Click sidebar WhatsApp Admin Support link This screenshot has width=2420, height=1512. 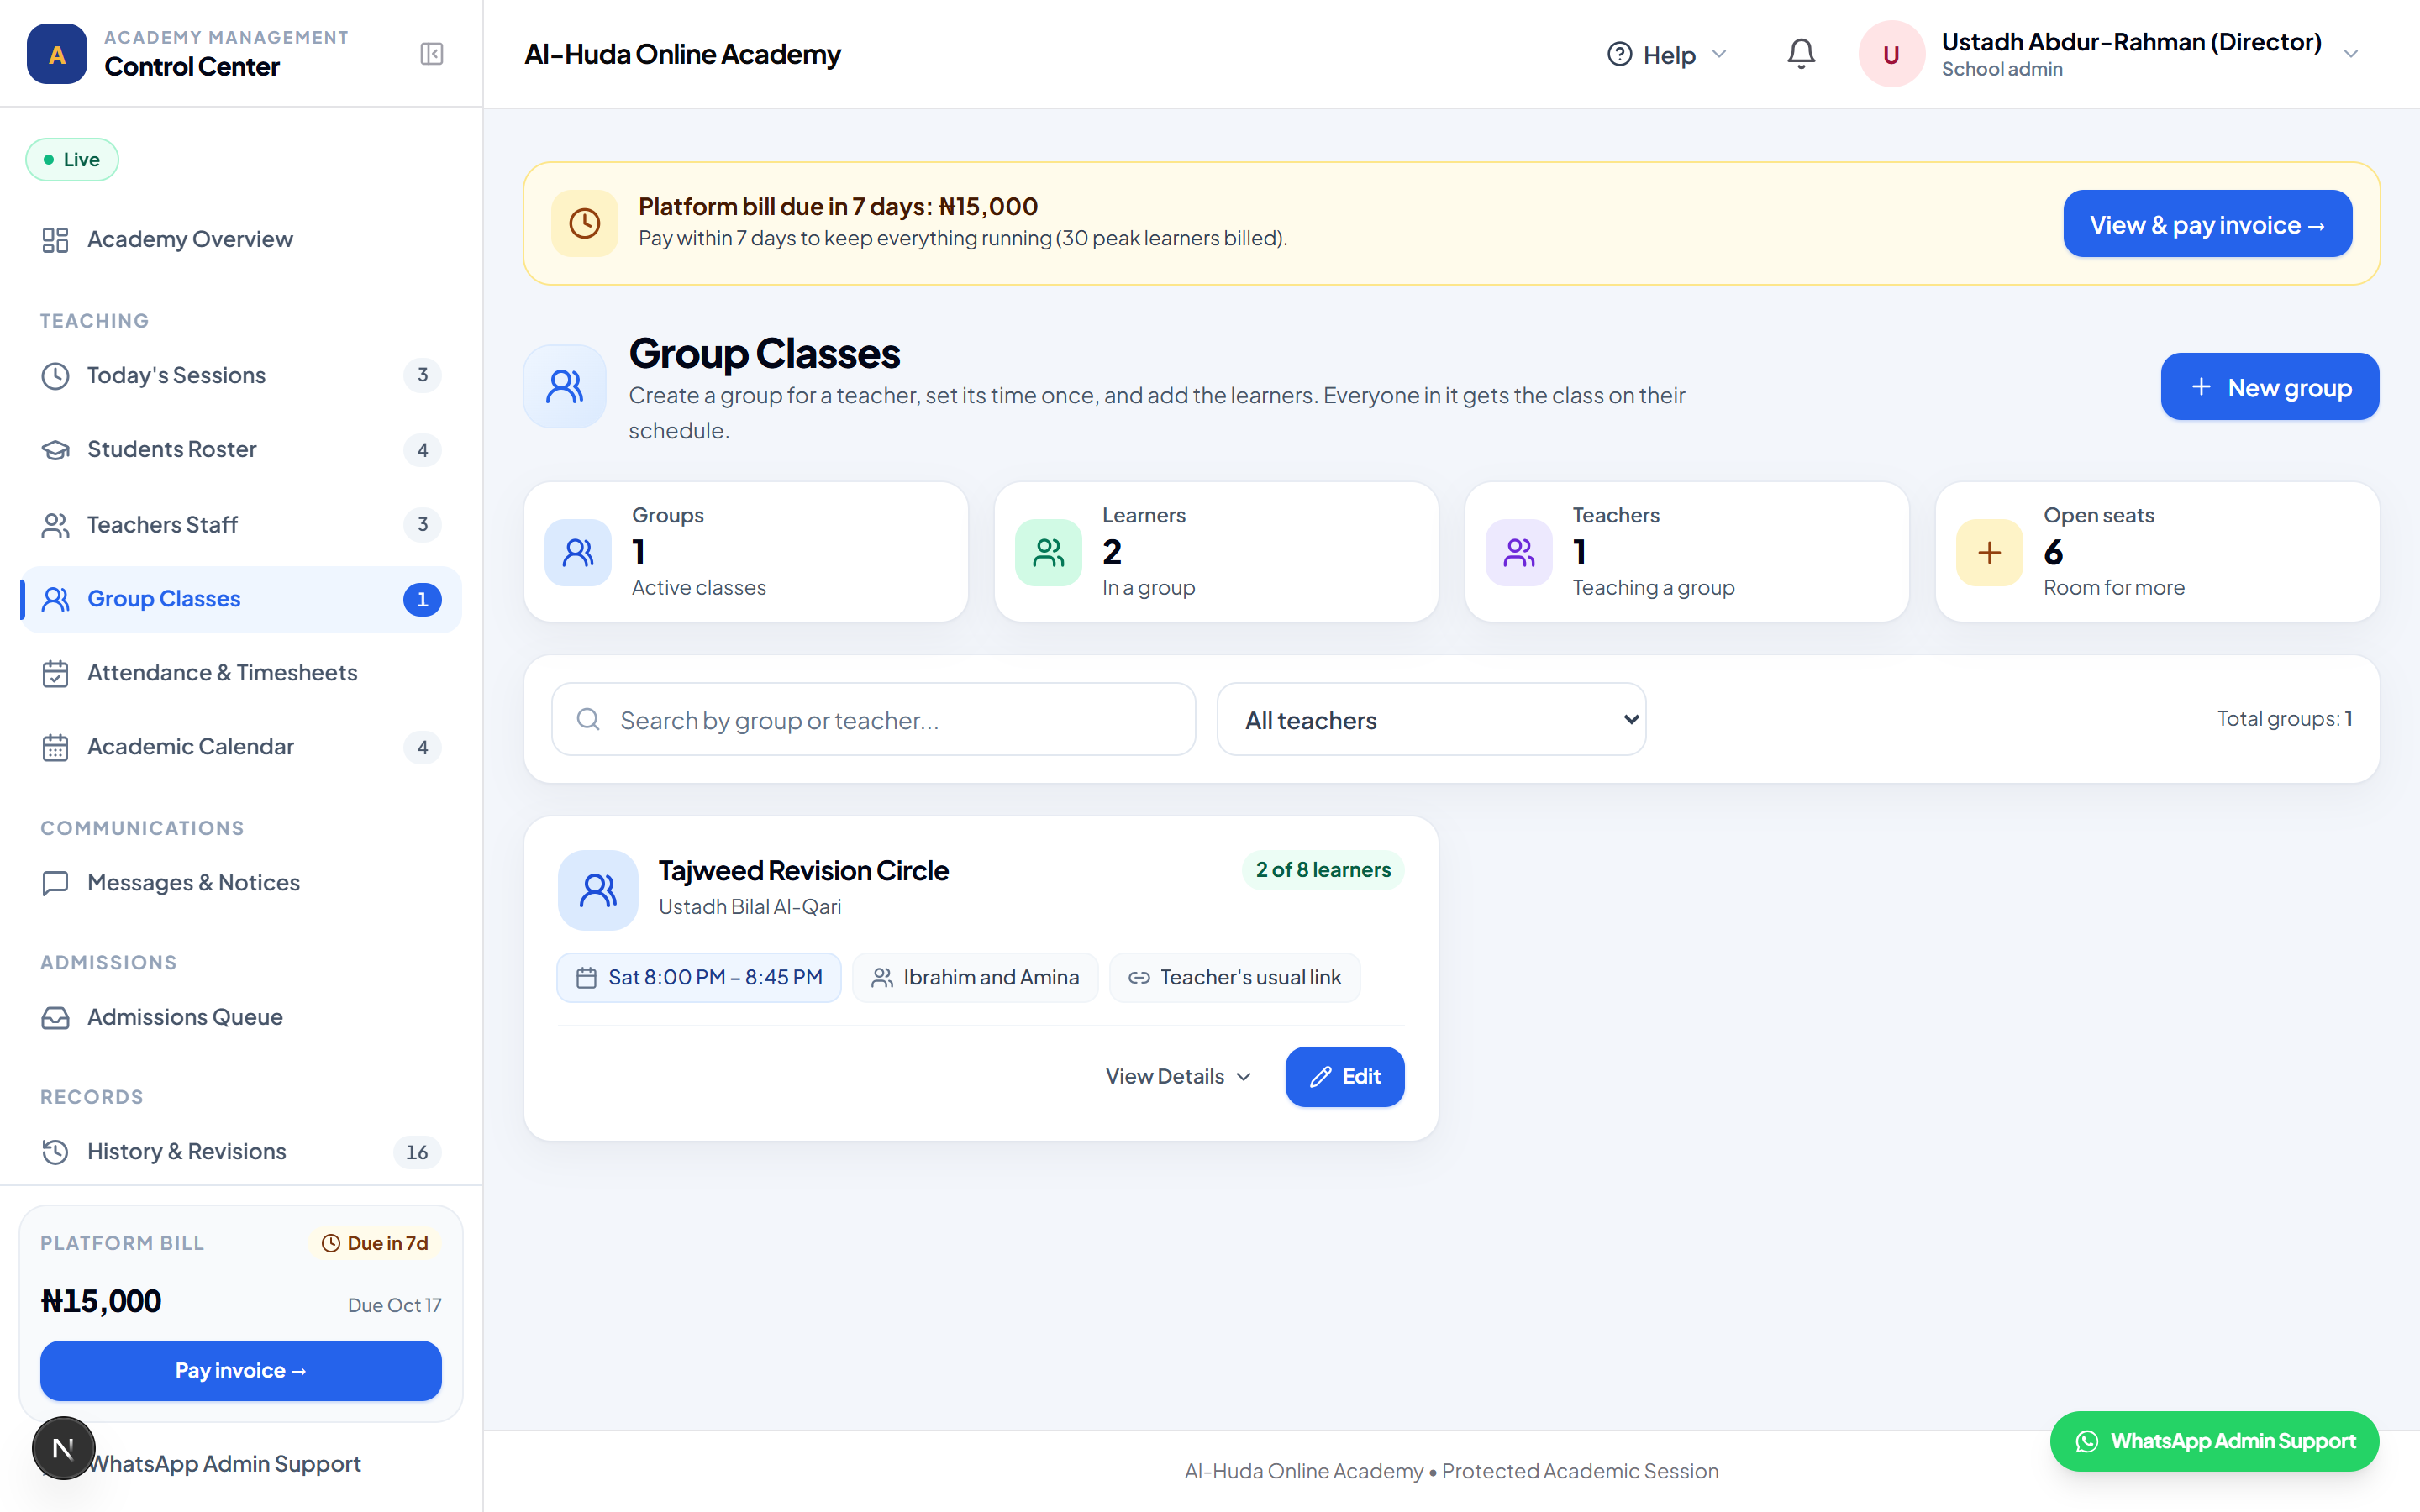point(224,1464)
